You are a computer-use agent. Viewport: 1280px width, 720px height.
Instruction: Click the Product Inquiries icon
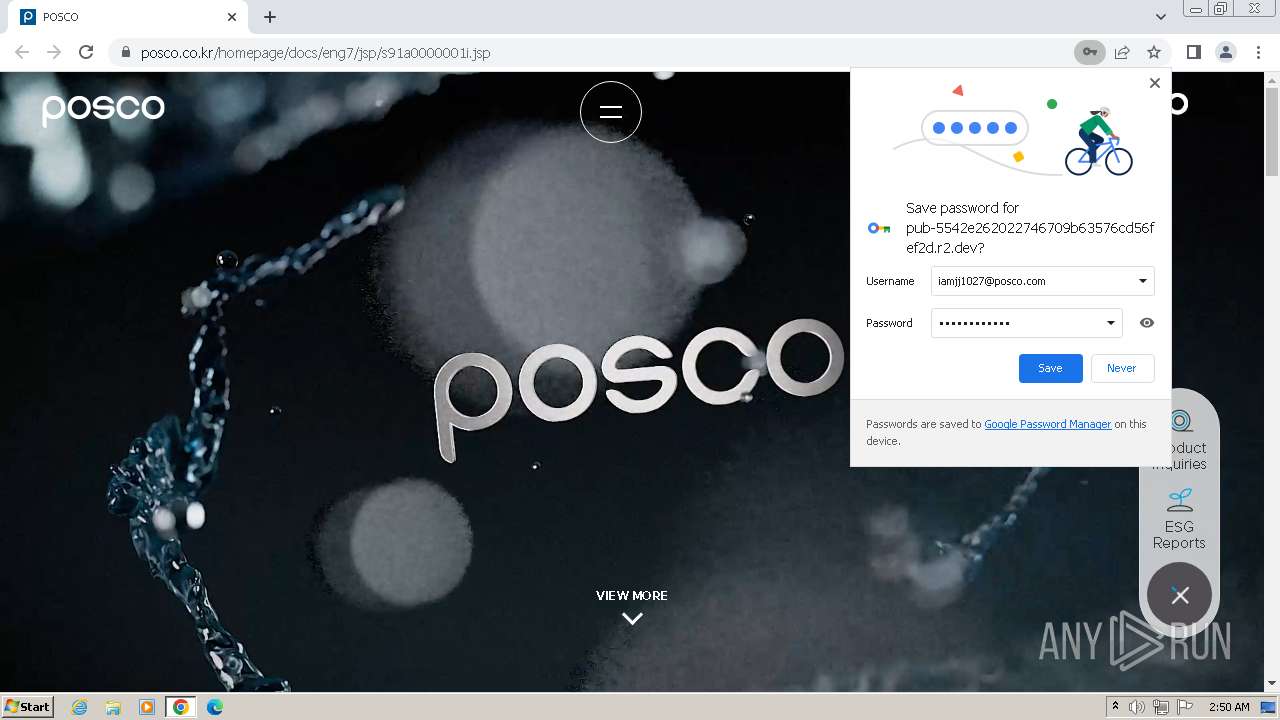tap(1181, 421)
